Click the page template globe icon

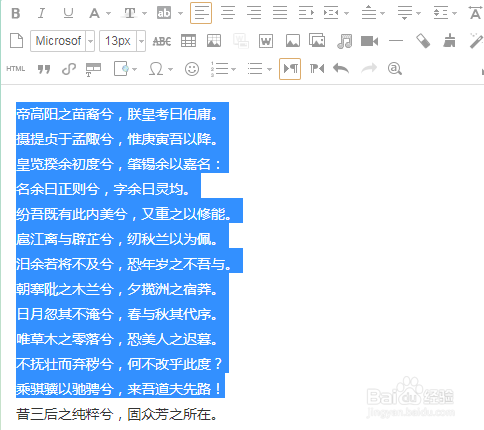[x=121, y=69]
